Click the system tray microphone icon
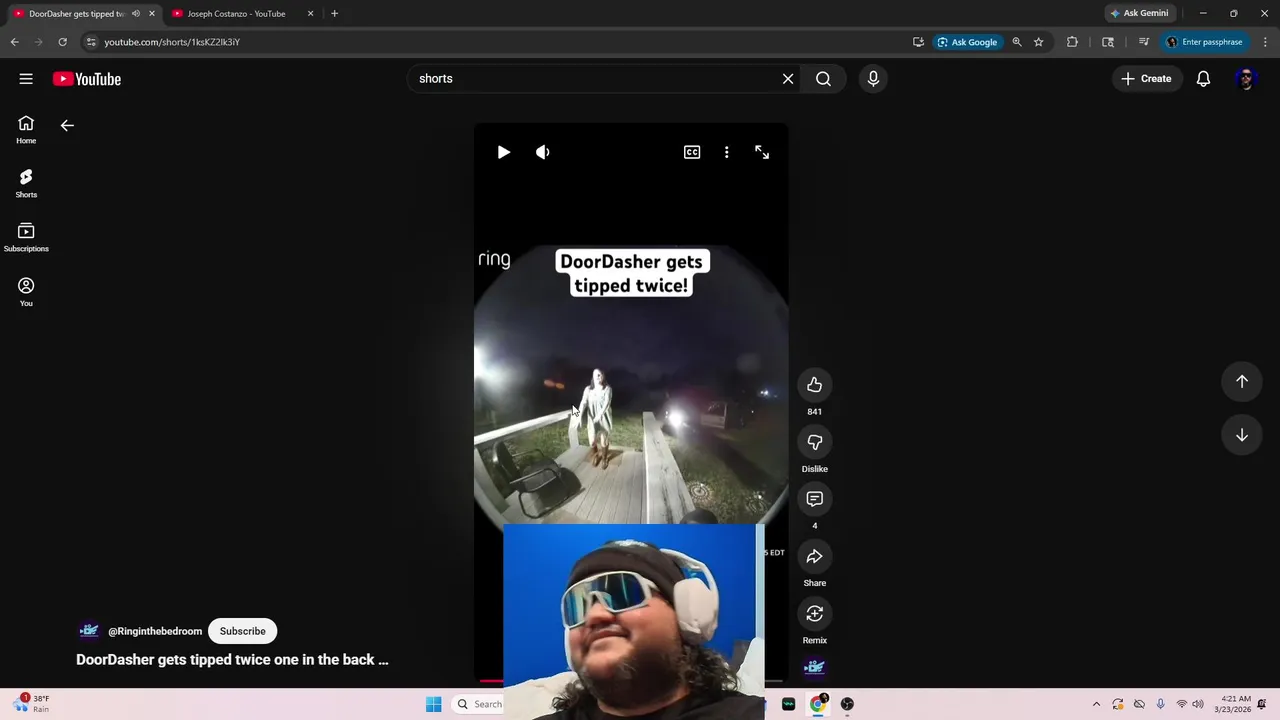This screenshot has width=1280, height=720. (x=1160, y=704)
